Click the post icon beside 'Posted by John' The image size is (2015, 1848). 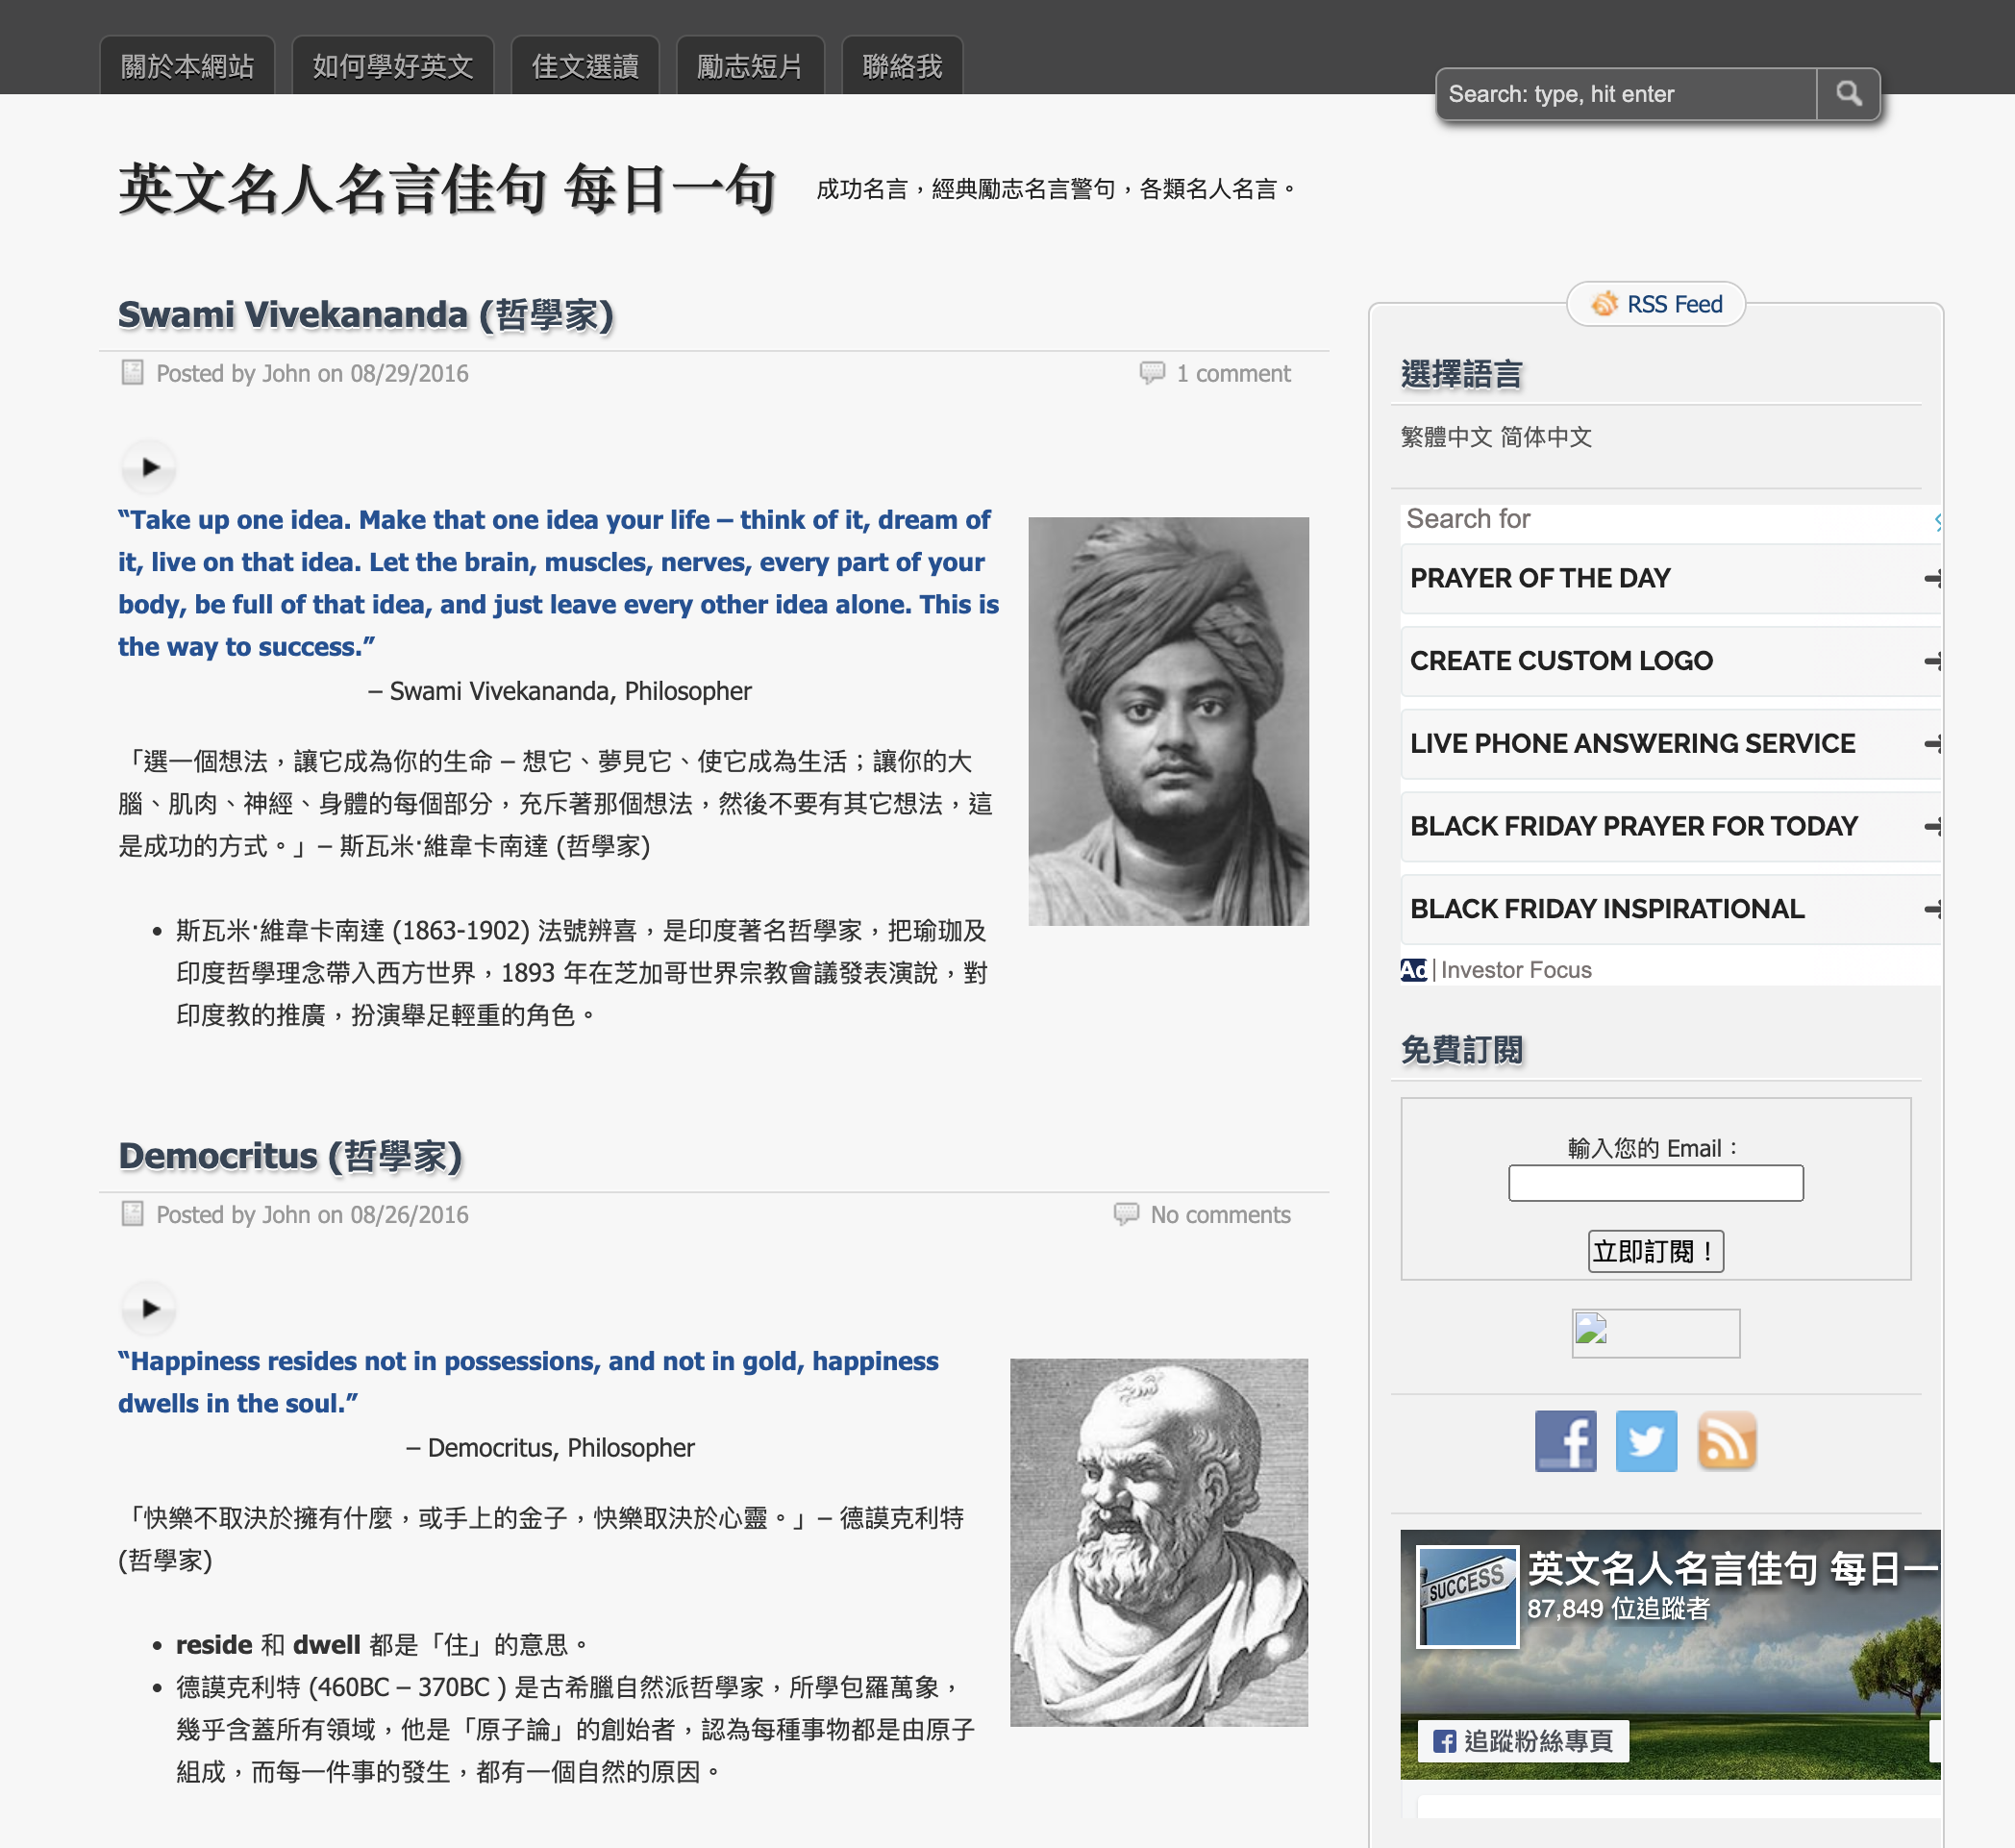click(x=131, y=372)
